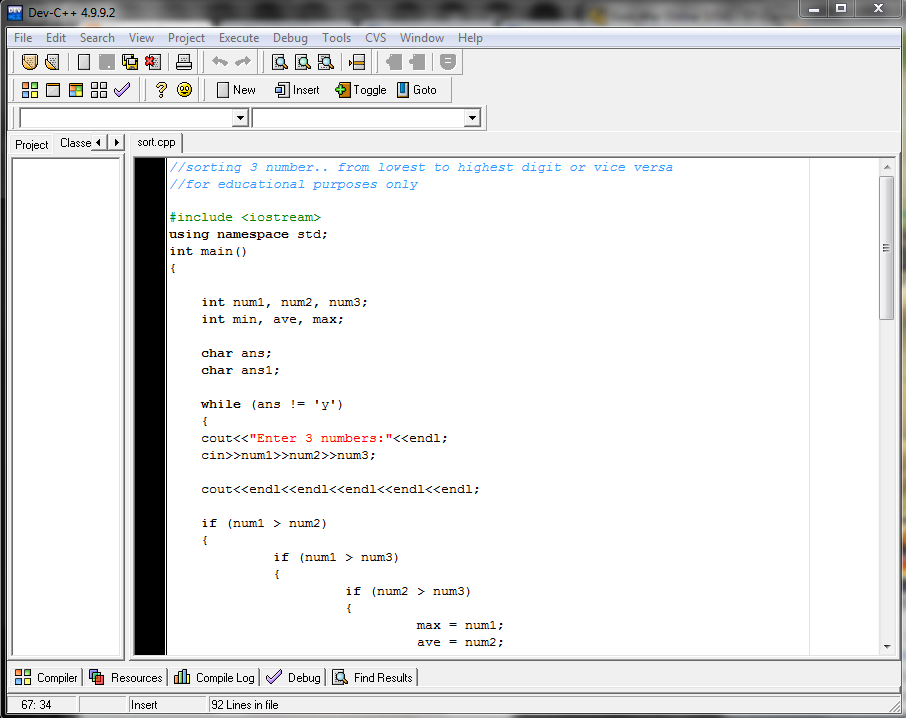Click the third magnifier search-again icon
Viewport: 906px width, 718px height.
coord(325,62)
